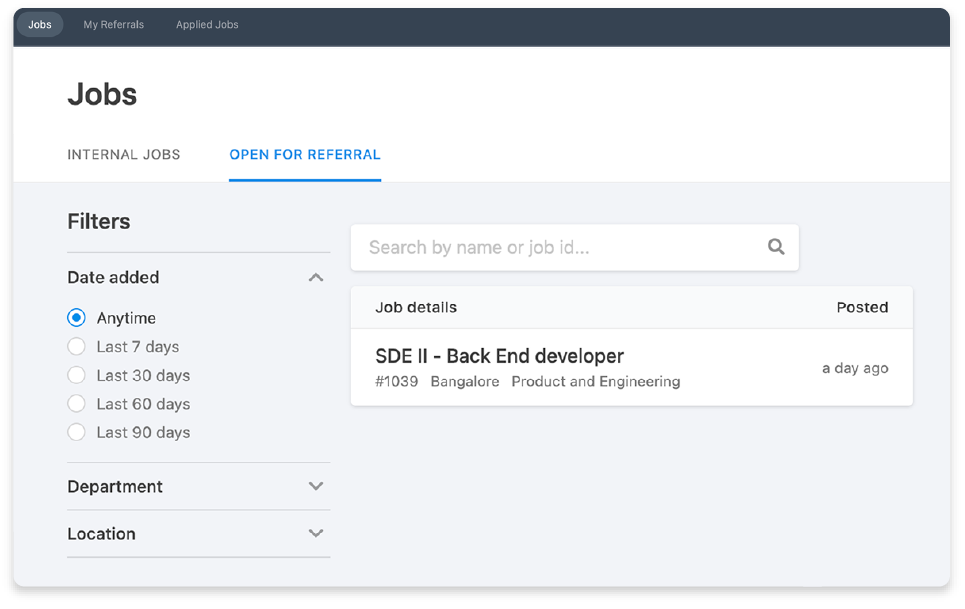Screen dimensions: 965x609
Task: Choose the Last 7 days option
Action: click(76, 347)
